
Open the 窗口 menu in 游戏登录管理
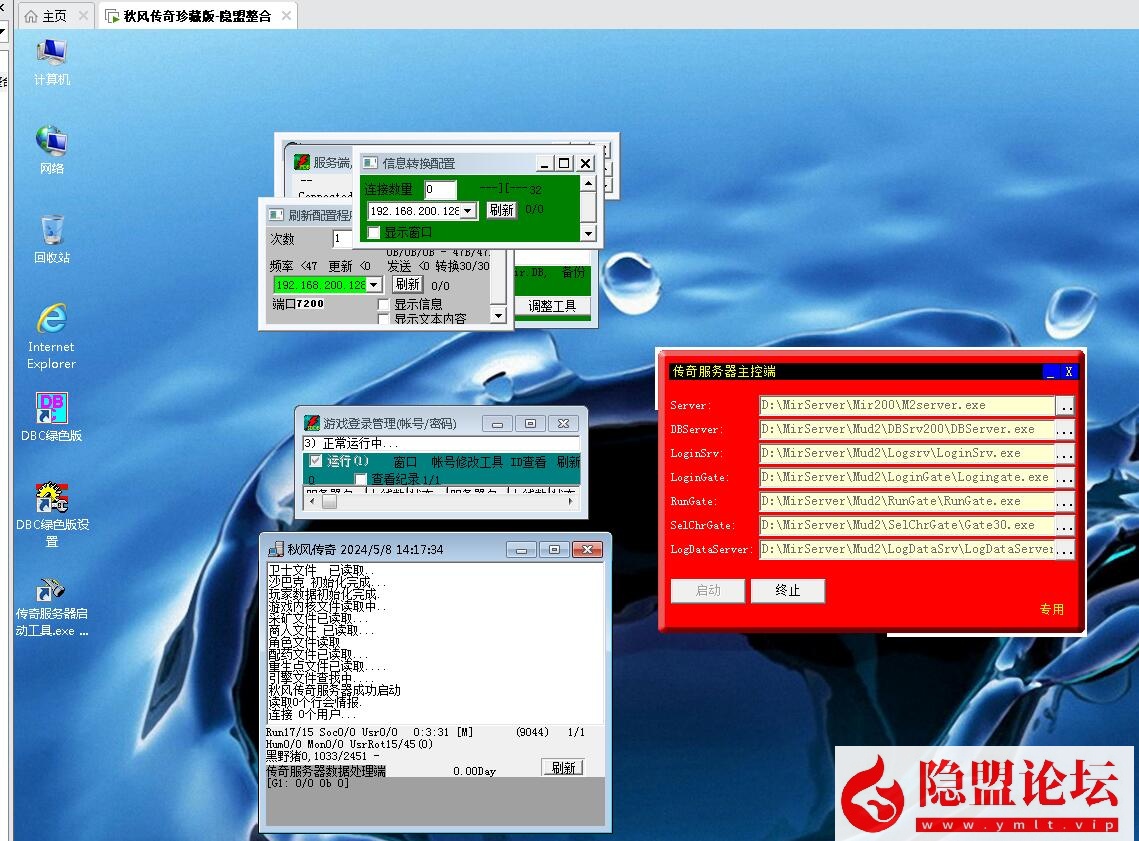[x=405, y=462]
